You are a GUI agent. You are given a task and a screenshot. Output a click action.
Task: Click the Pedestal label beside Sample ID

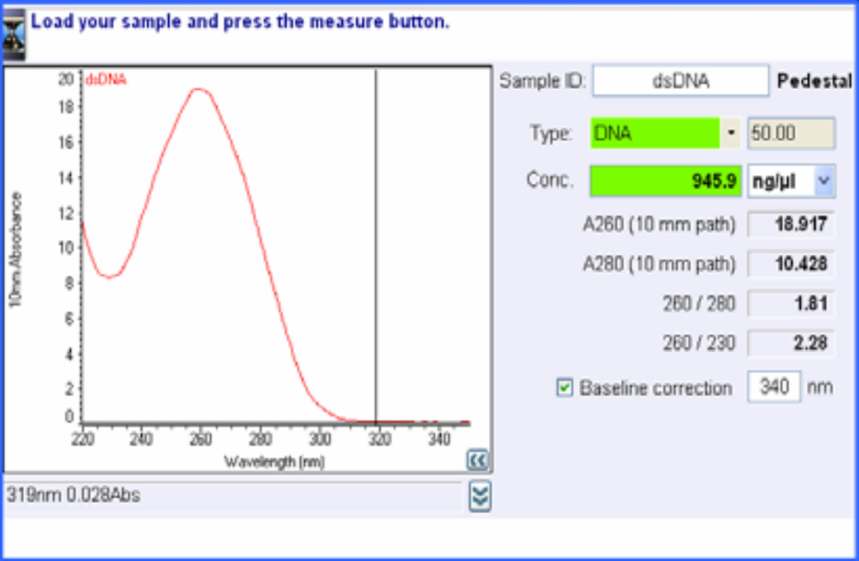814,81
